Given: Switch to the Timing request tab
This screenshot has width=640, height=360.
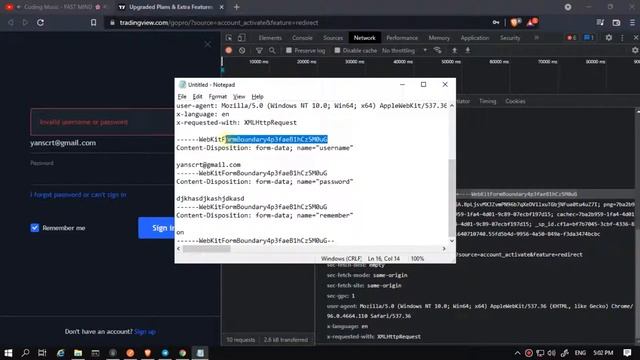Looking at the screenshot, I should (x=487, y=101).
